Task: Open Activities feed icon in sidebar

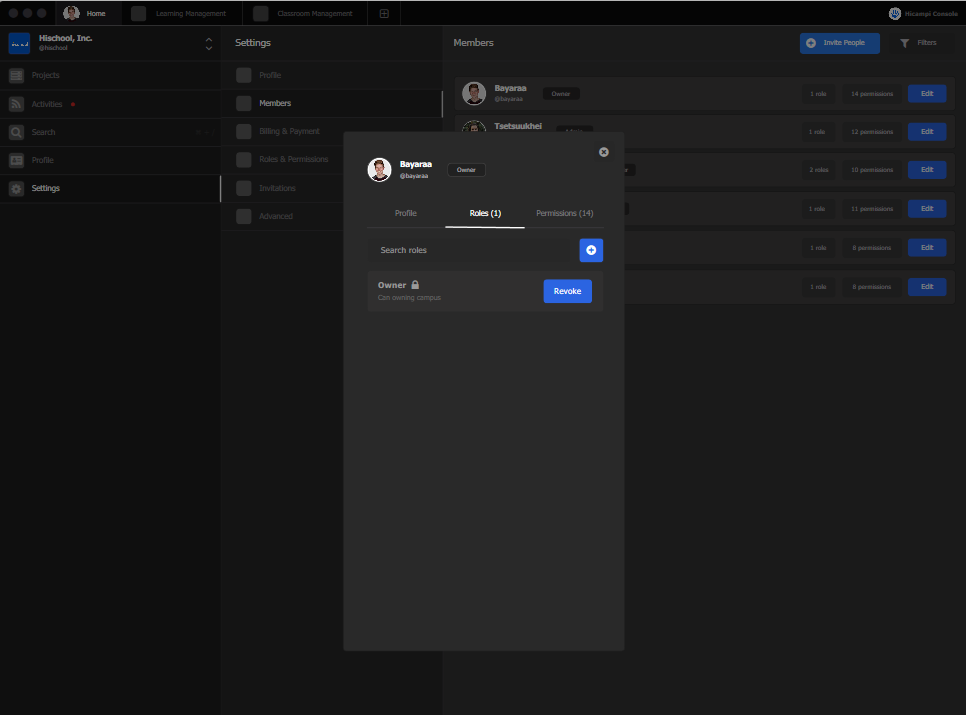Action: coord(16,104)
